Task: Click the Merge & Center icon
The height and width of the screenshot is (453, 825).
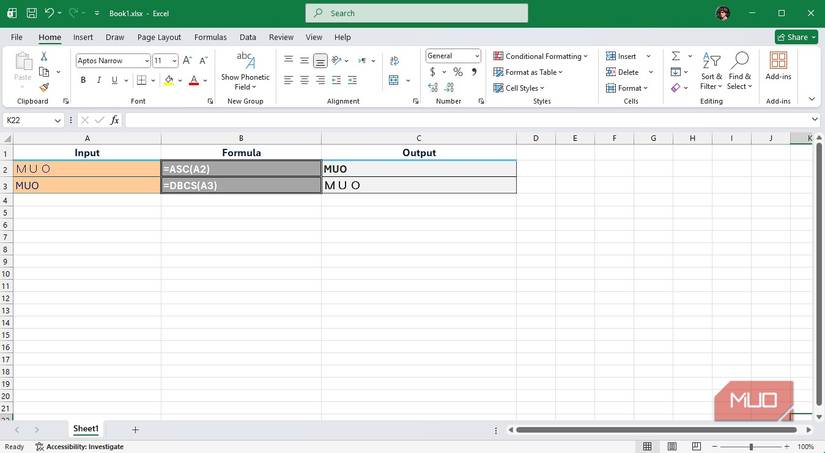Action: tap(394, 80)
